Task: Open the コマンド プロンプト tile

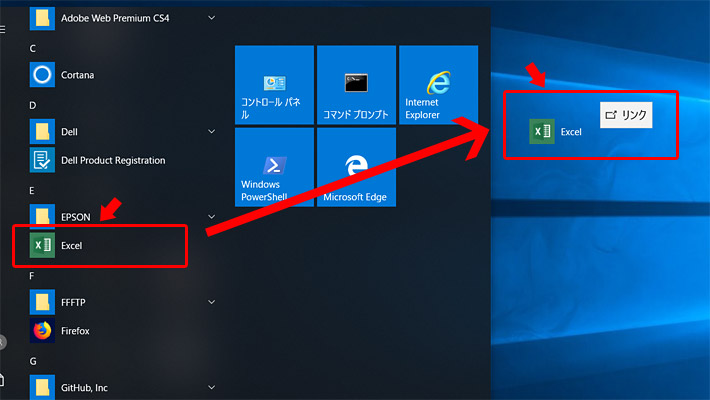Action: (x=356, y=85)
